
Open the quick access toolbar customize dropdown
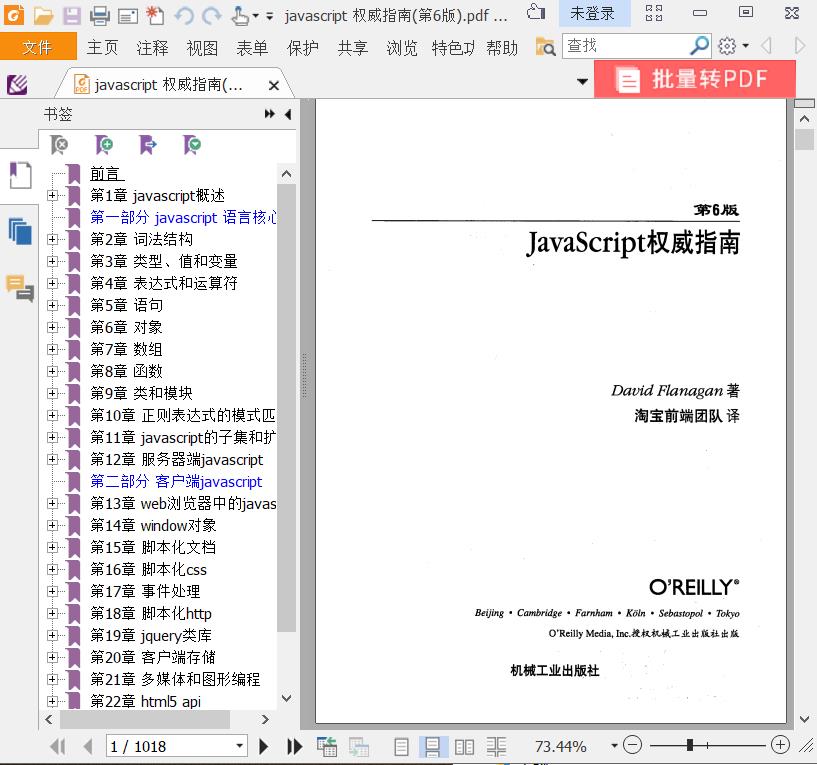[x=270, y=16]
